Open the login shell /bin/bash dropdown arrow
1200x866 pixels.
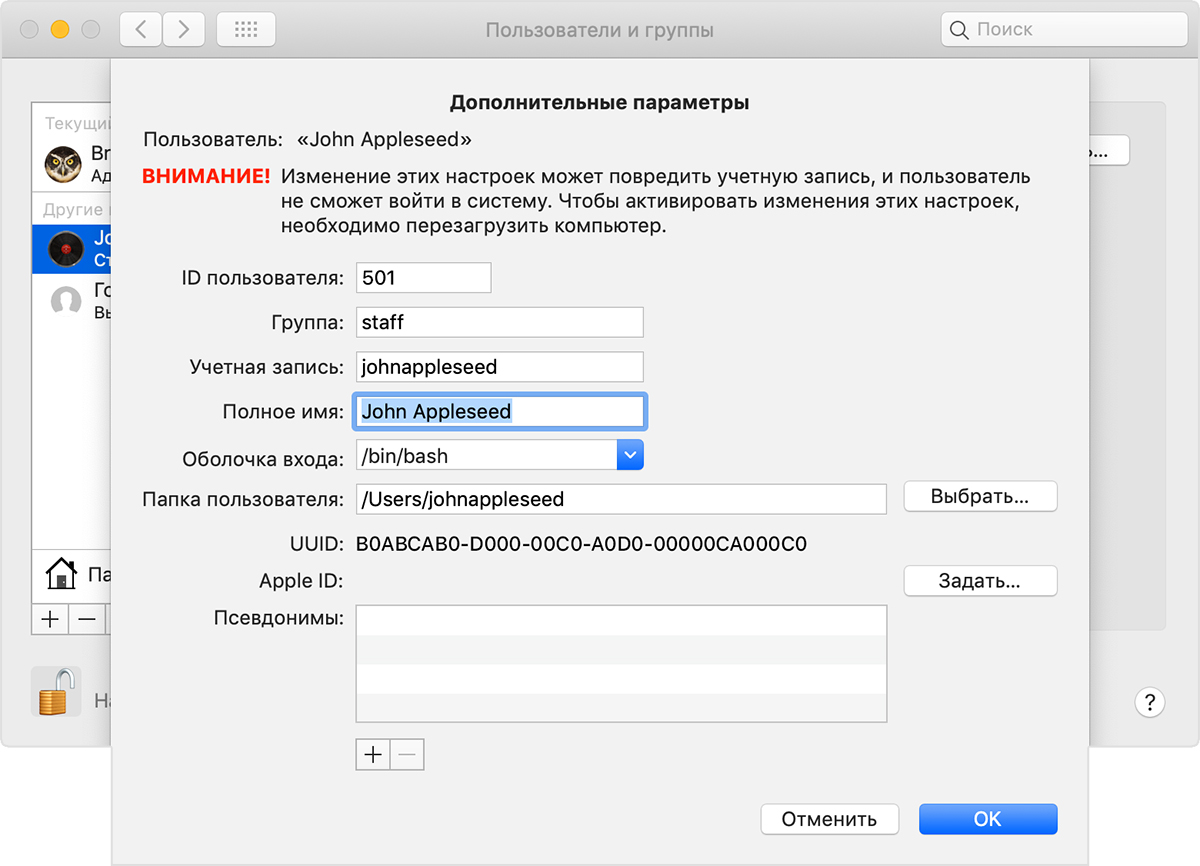point(629,455)
